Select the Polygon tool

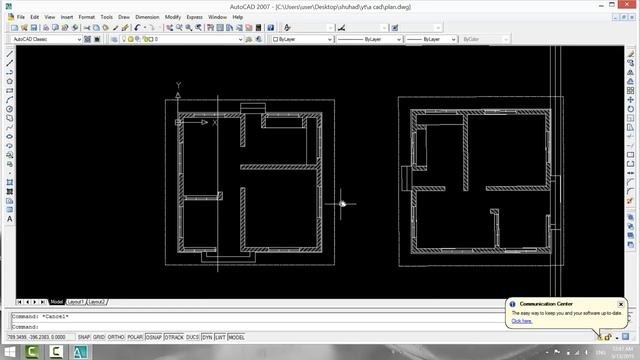click(9, 81)
